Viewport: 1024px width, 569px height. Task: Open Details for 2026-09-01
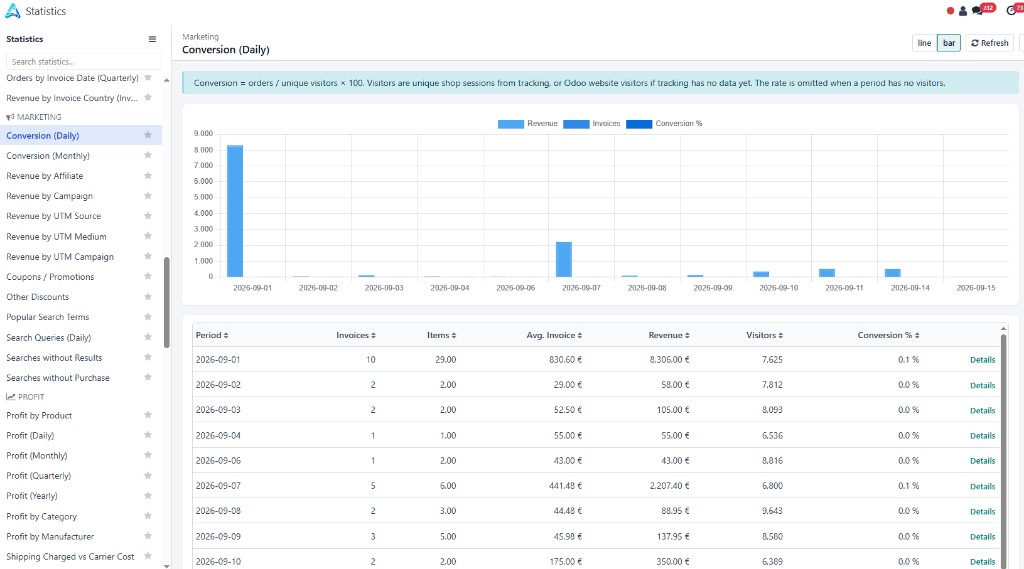pyautogui.click(x=982, y=360)
